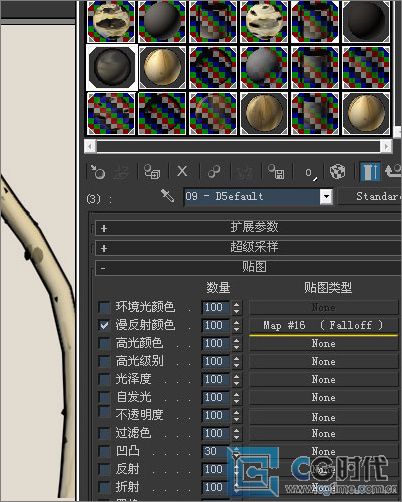Enable the 自发光 map checkbox
This screenshot has height=502, width=402.
(x=104, y=397)
